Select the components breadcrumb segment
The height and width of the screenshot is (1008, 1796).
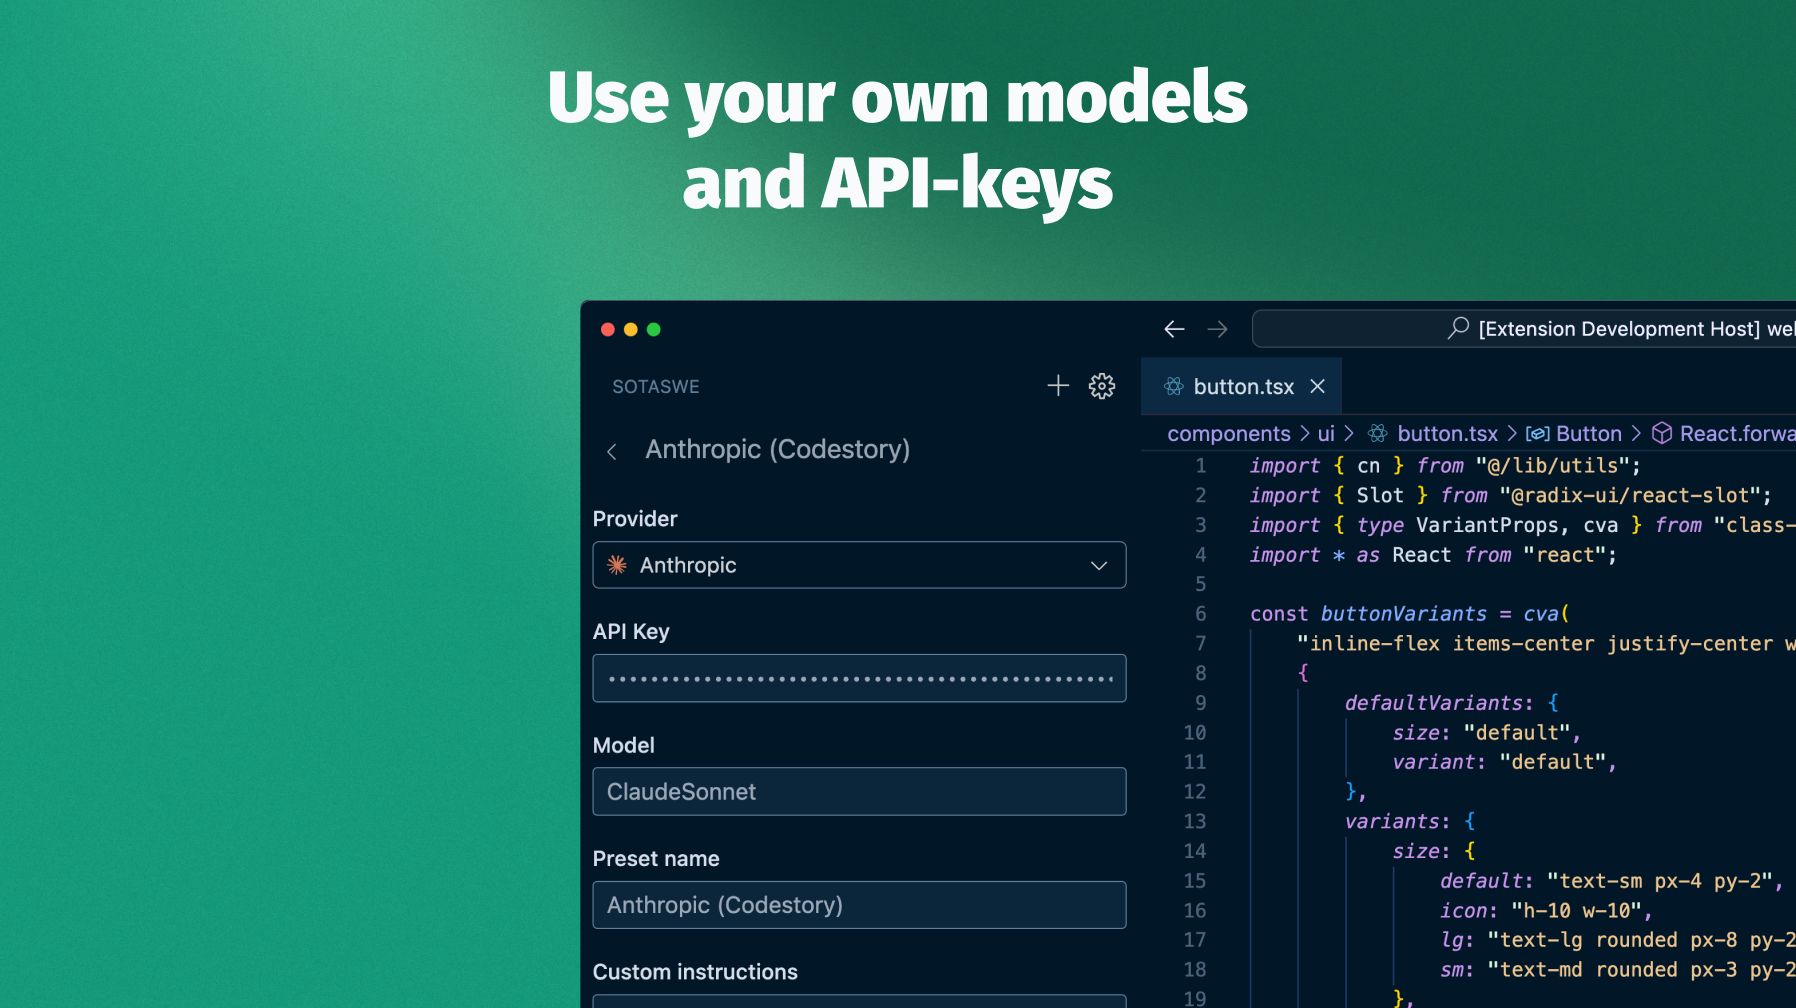1229,433
